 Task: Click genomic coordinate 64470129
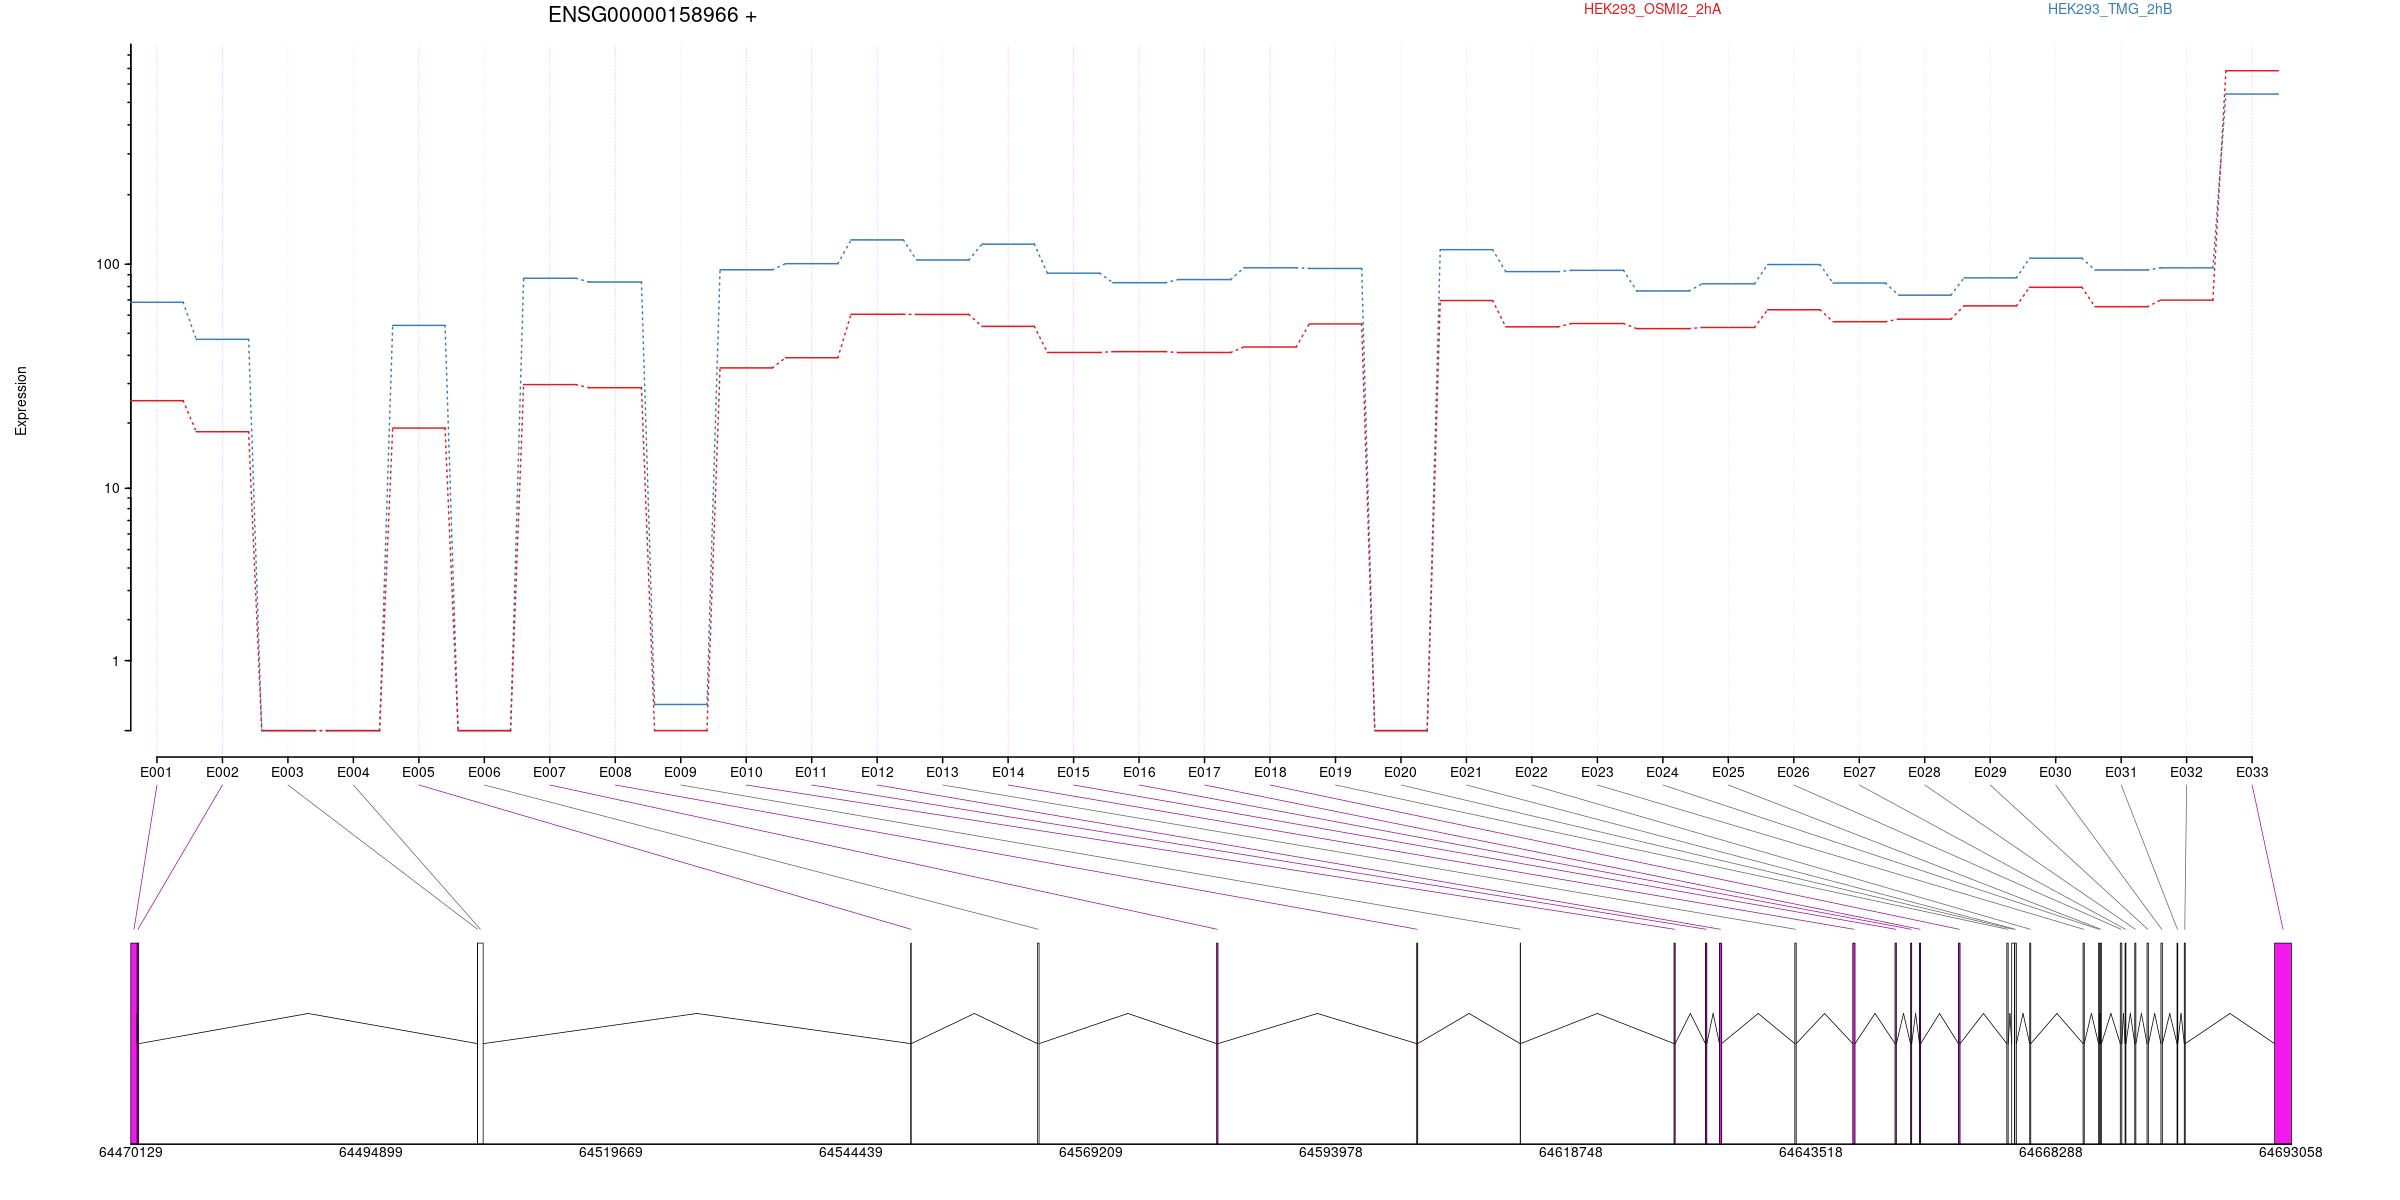pyautogui.click(x=130, y=1152)
